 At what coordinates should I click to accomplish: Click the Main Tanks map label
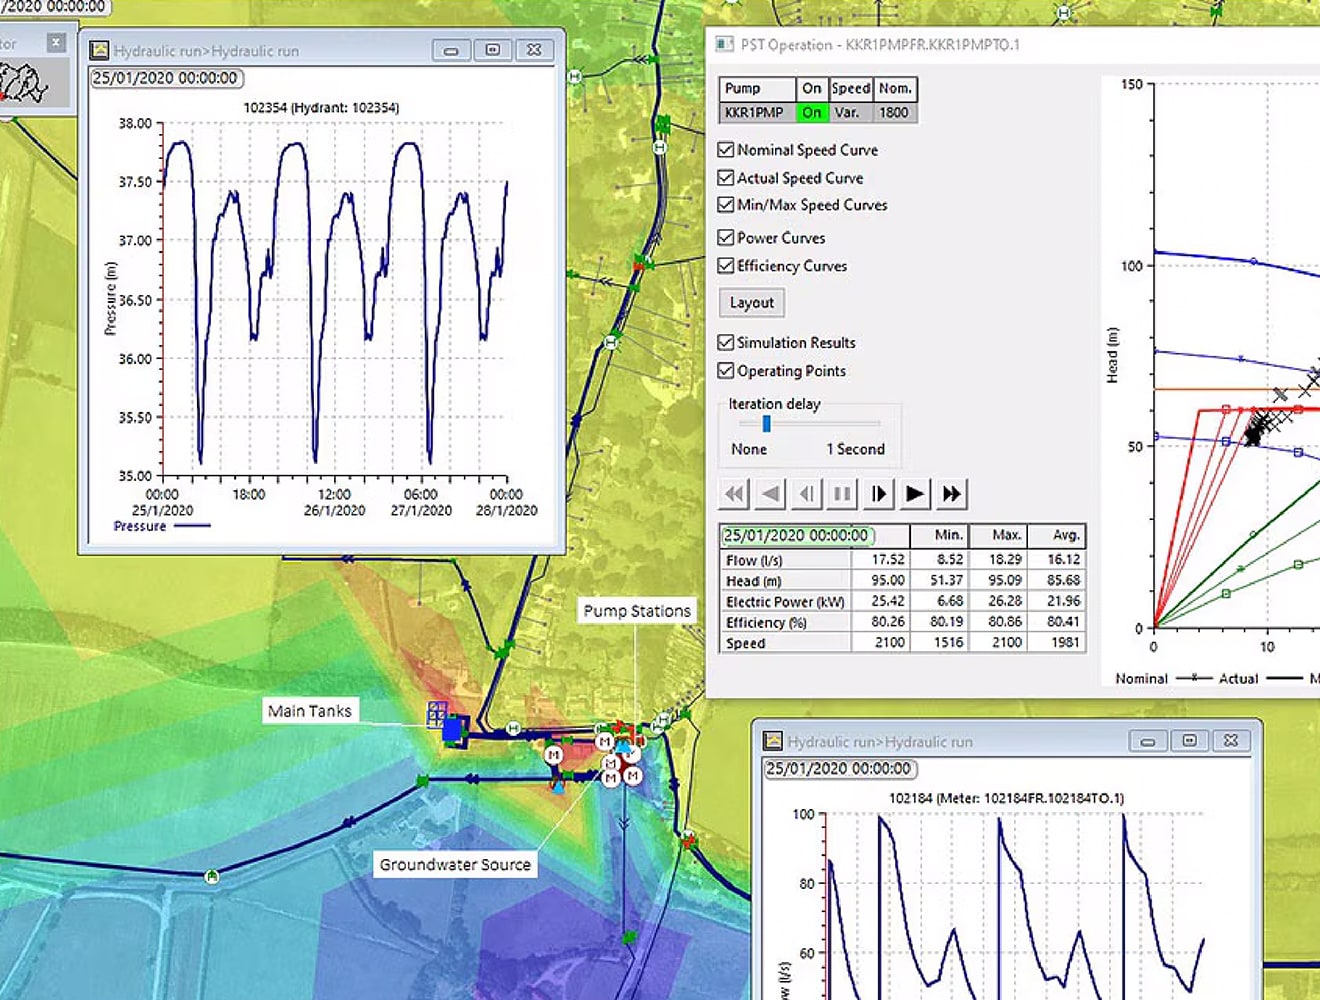pyautogui.click(x=310, y=711)
